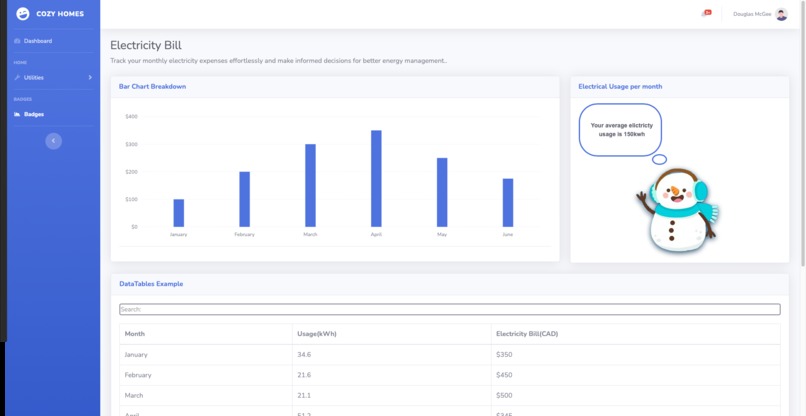Select the 'February' table cell

coord(206,375)
